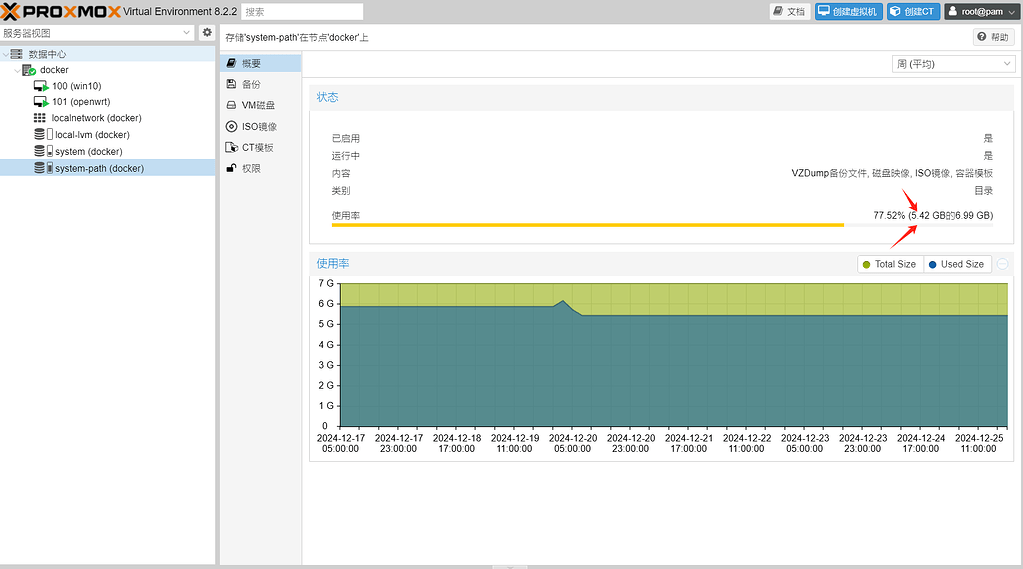Open the root@pam user menu arrow

1012,12
